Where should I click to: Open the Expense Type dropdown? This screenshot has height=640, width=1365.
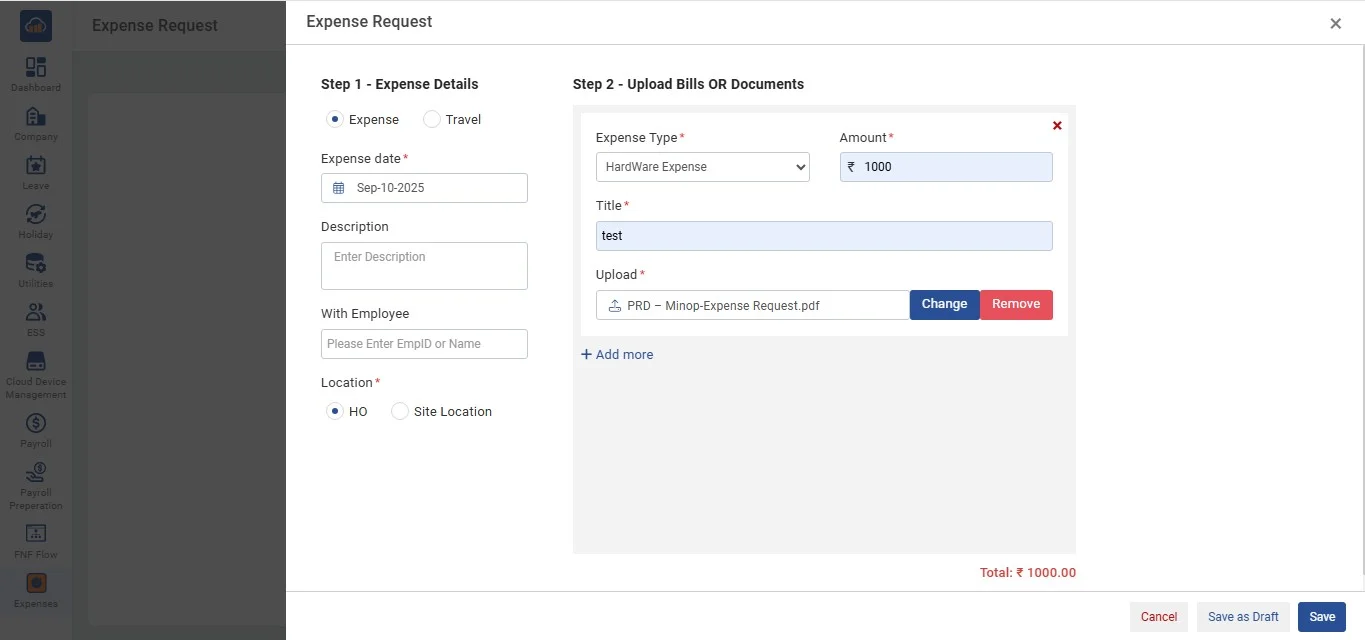point(702,167)
